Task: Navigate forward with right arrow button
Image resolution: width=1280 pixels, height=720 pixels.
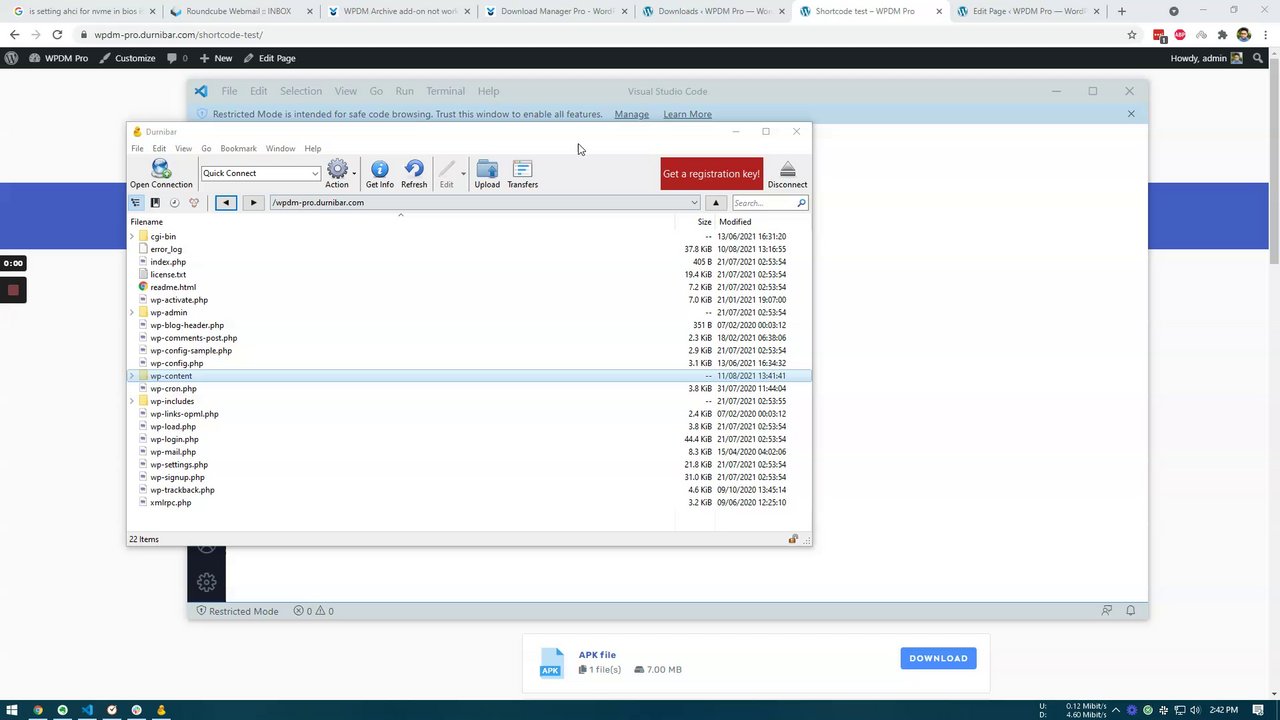Action: tap(253, 203)
